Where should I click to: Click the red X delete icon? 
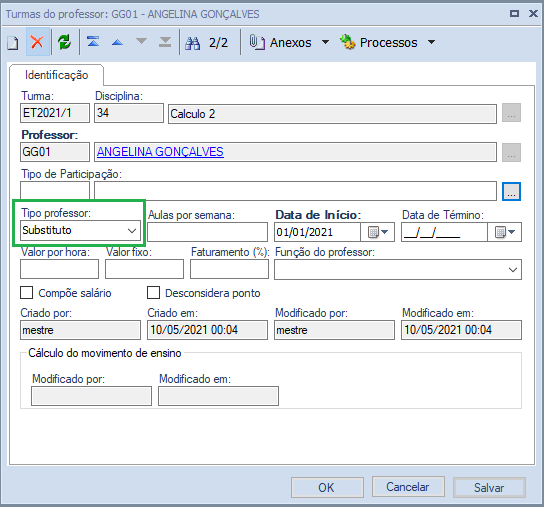(37, 42)
